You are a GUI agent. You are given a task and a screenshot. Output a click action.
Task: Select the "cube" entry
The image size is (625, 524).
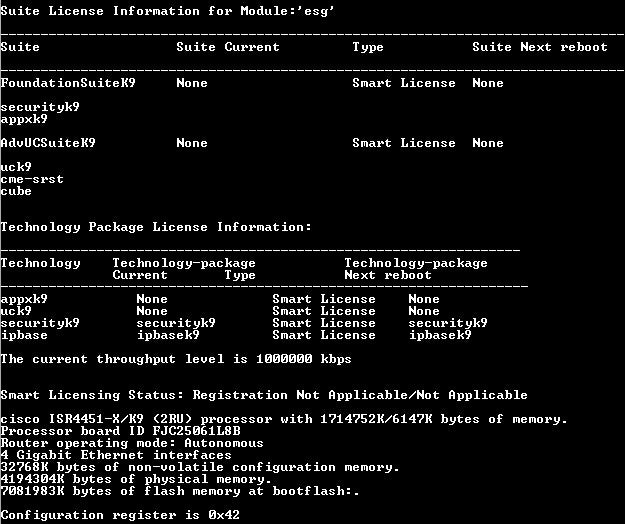(x=16, y=191)
